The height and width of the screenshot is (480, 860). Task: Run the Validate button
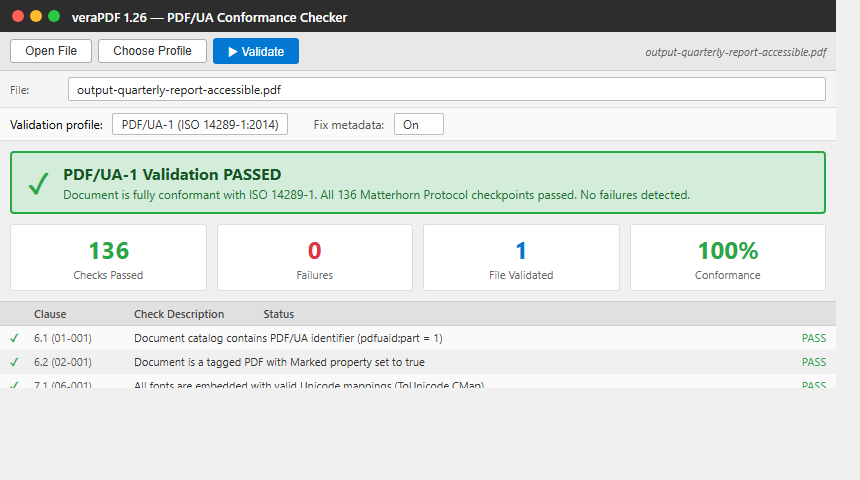coord(256,51)
